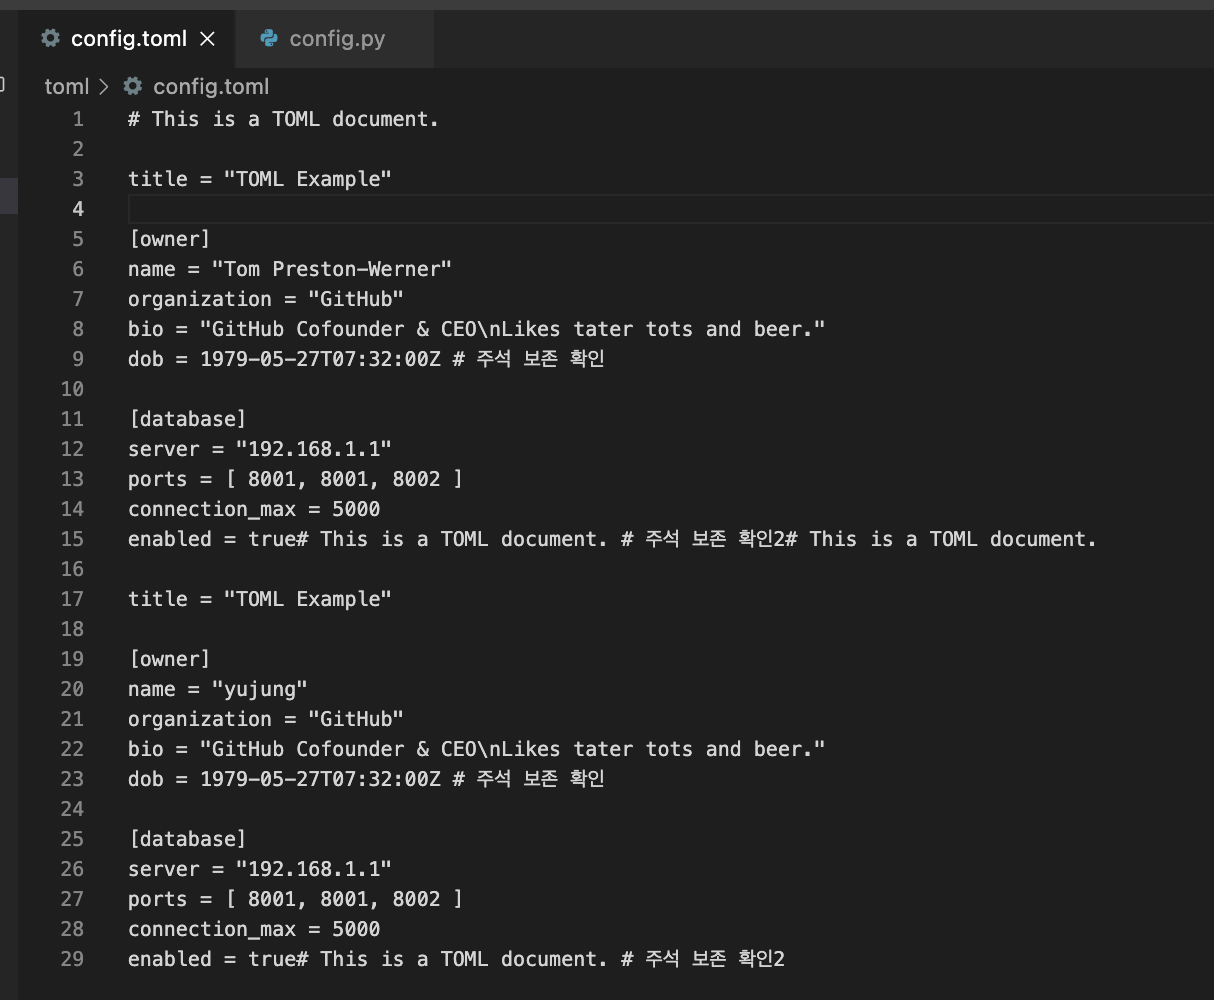Select the config.toml tab
The height and width of the screenshot is (1000, 1214).
coord(128,38)
